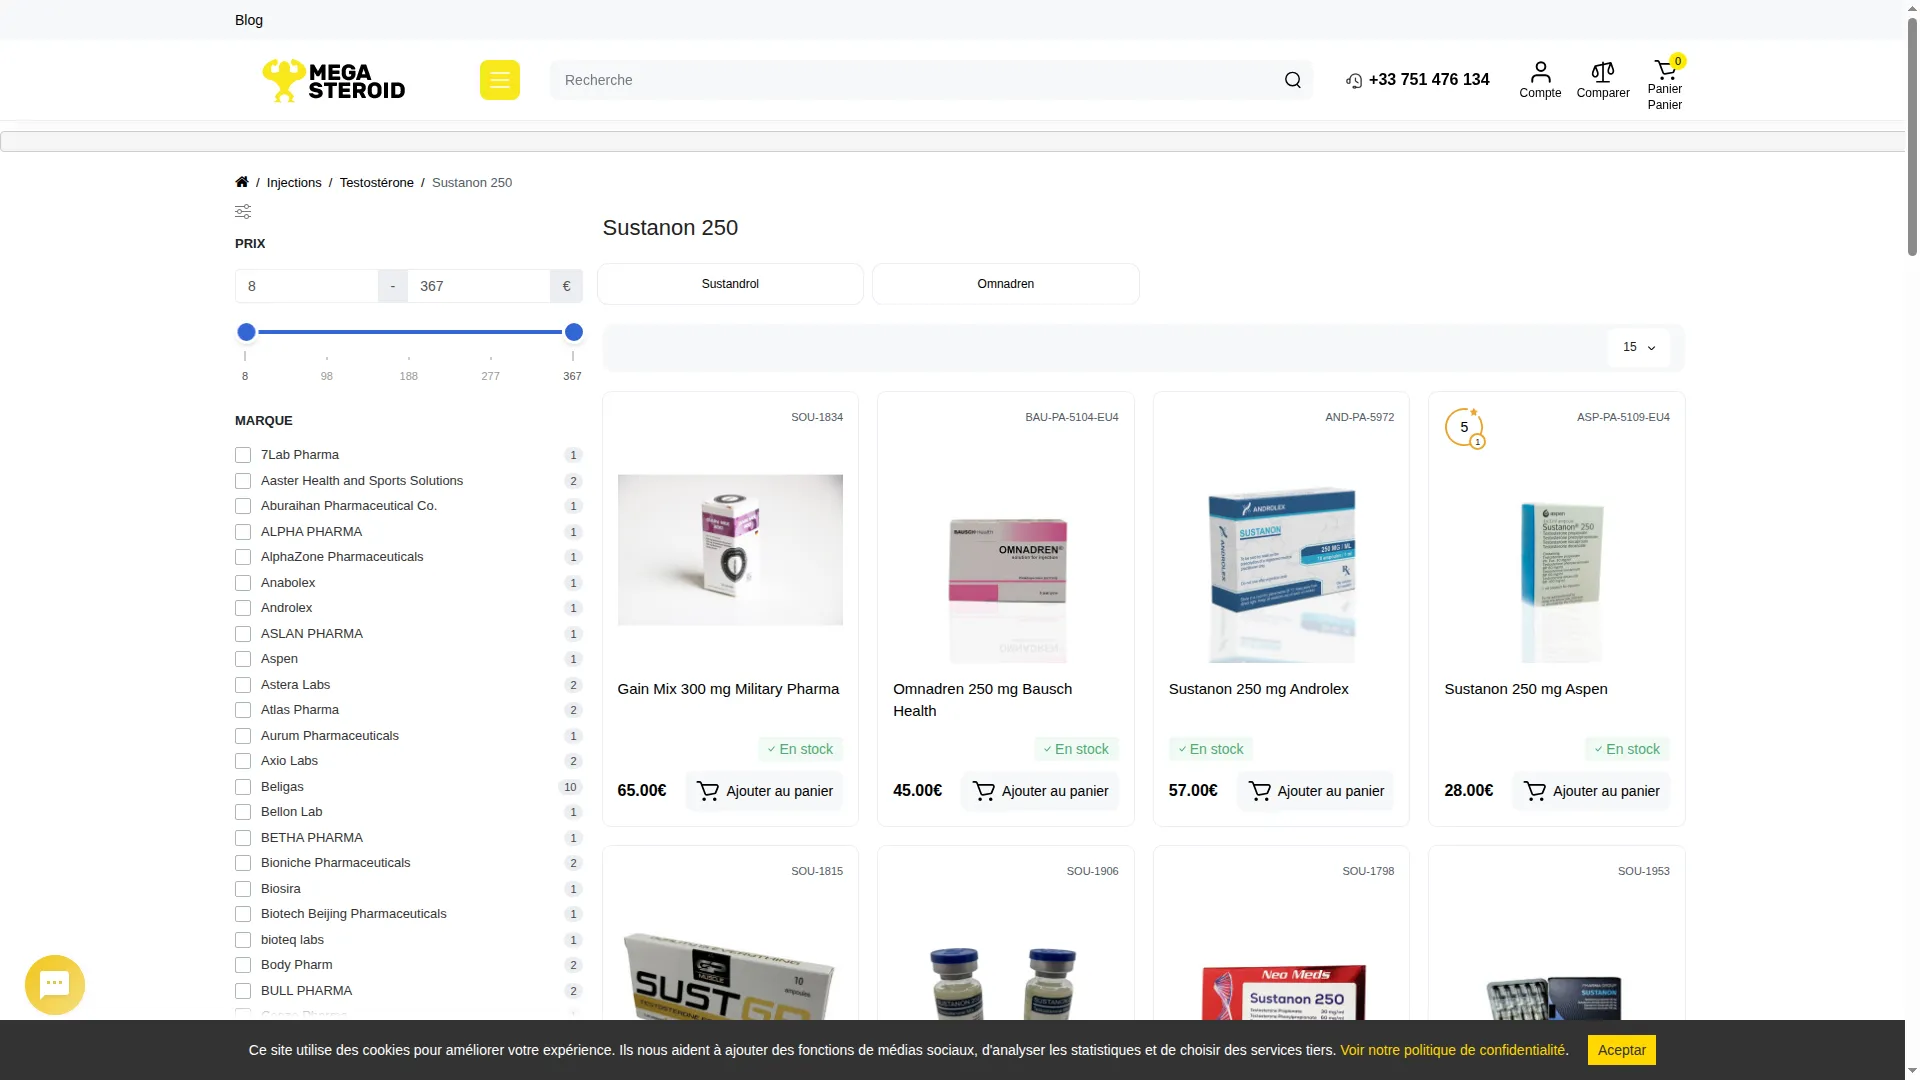Screen dimensions: 1920x1080
Task: Click the ASP-PA-5109-EU4 product code
Action: click(x=1623, y=417)
